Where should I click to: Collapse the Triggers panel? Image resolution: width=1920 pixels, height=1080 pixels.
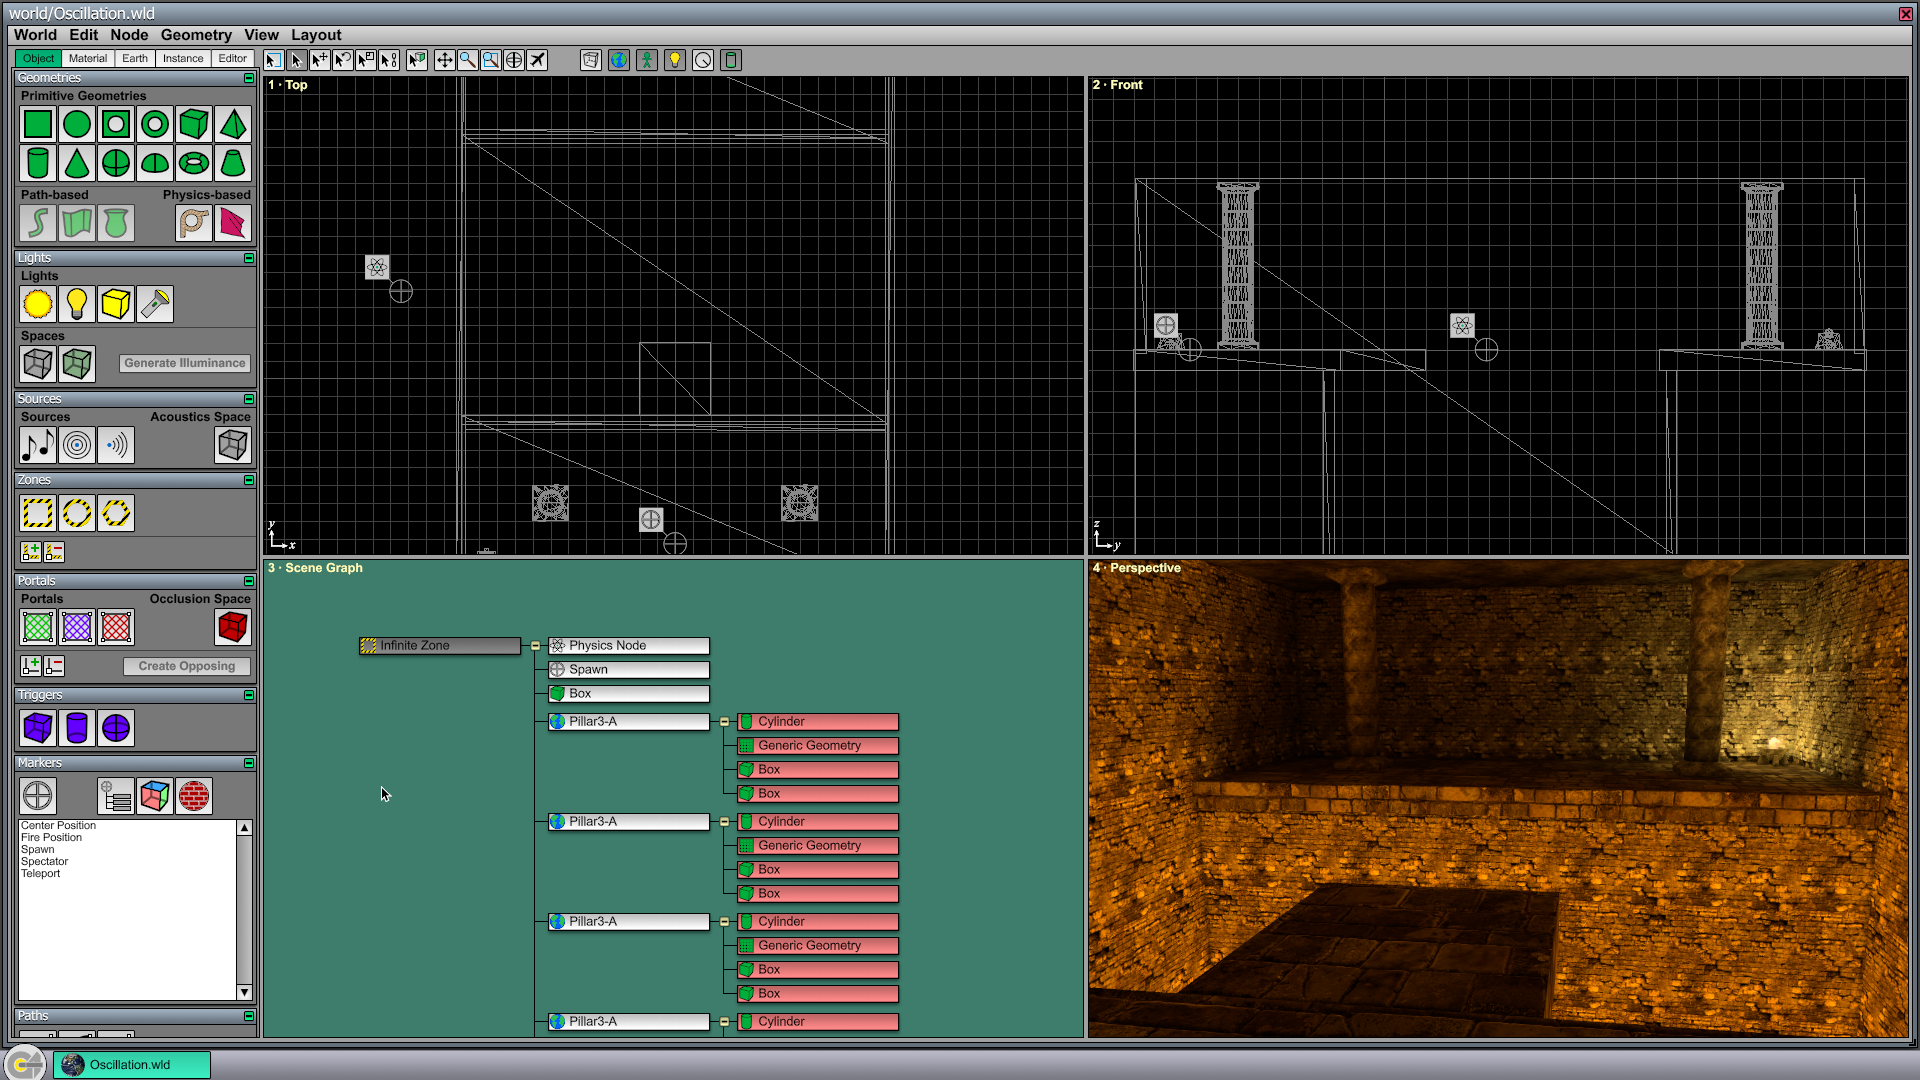pyautogui.click(x=249, y=695)
